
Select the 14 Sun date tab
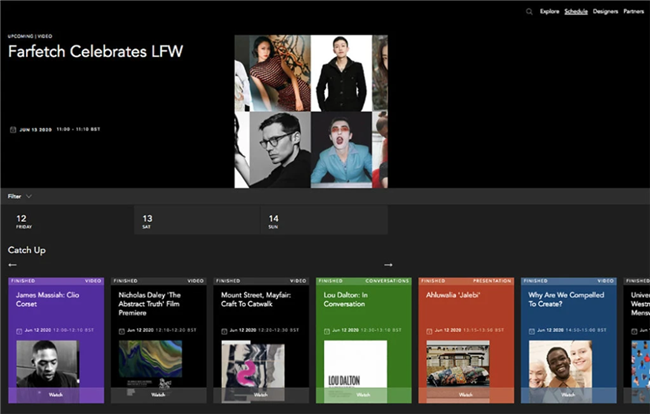(x=325, y=220)
